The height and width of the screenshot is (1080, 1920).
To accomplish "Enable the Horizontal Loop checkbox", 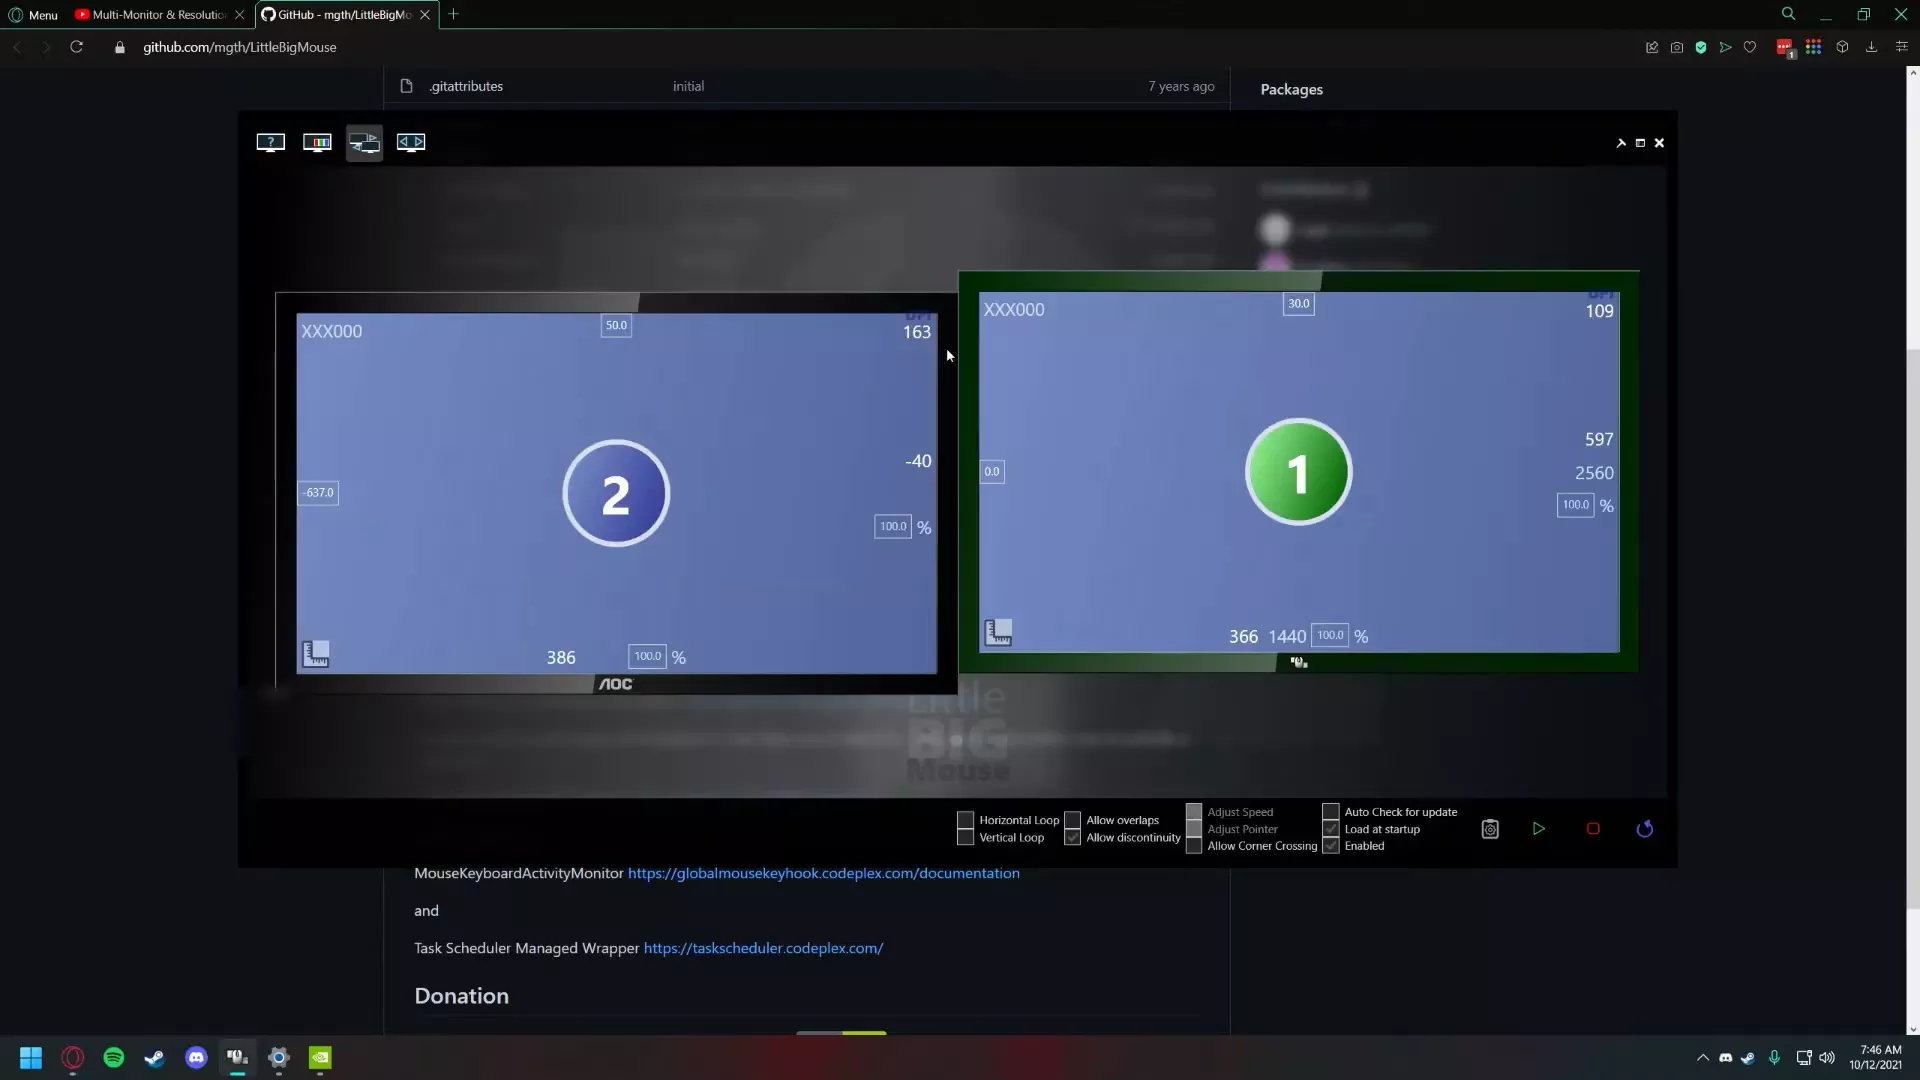I will tap(966, 820).
